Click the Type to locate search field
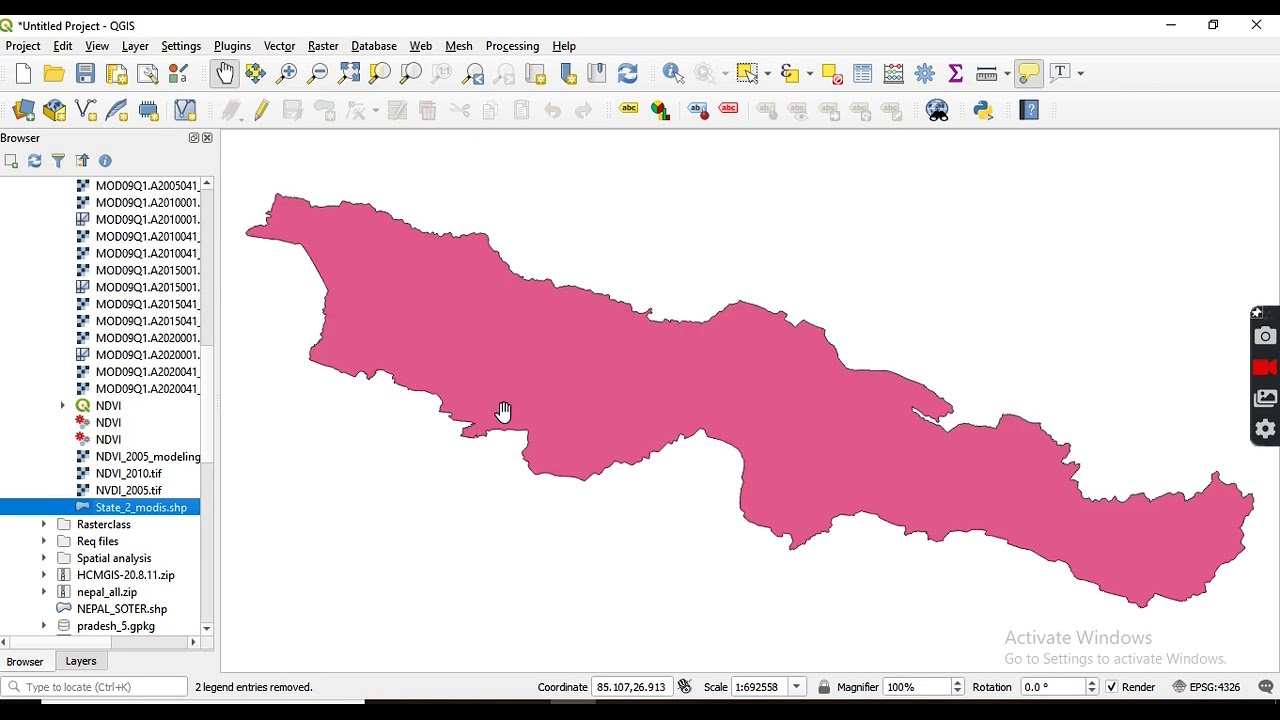This screenshot has height=720, width=1280. (x=95, y=687)
